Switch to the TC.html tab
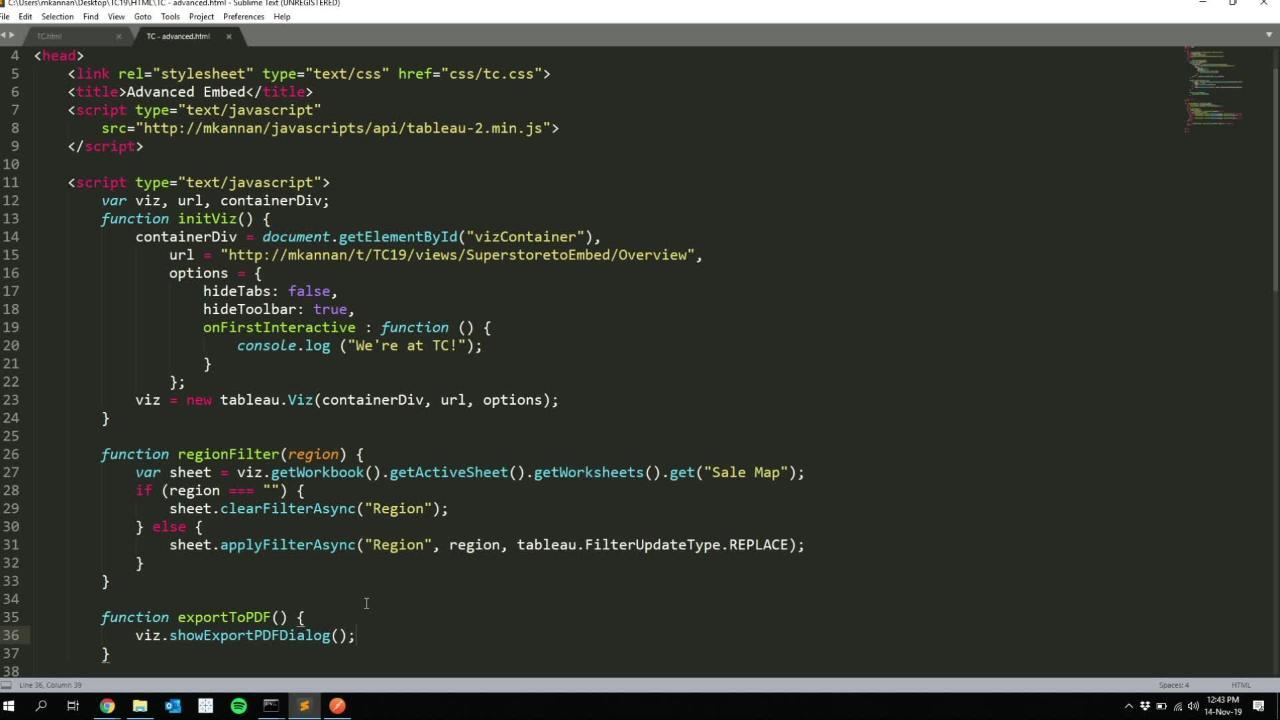Screen dimensions: 1280x720 (50, 36)
